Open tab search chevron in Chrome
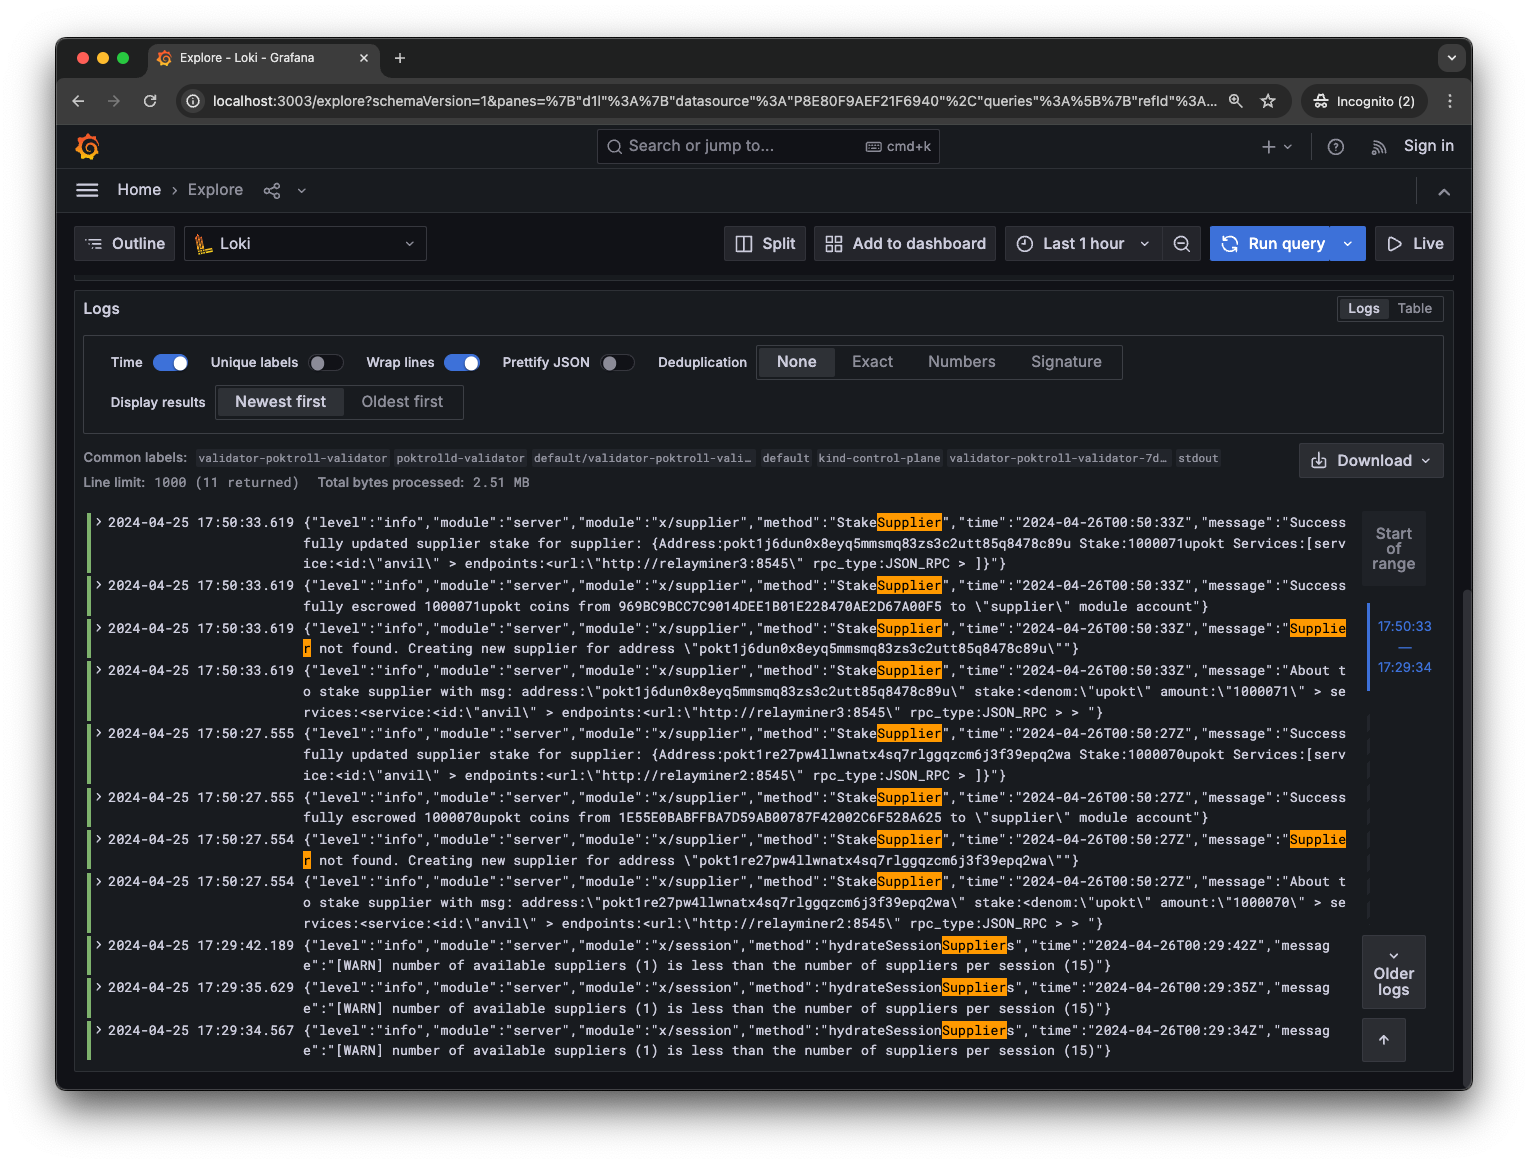The height and width of the screenshot is (1164, 1528). [x=1452, y=58]
